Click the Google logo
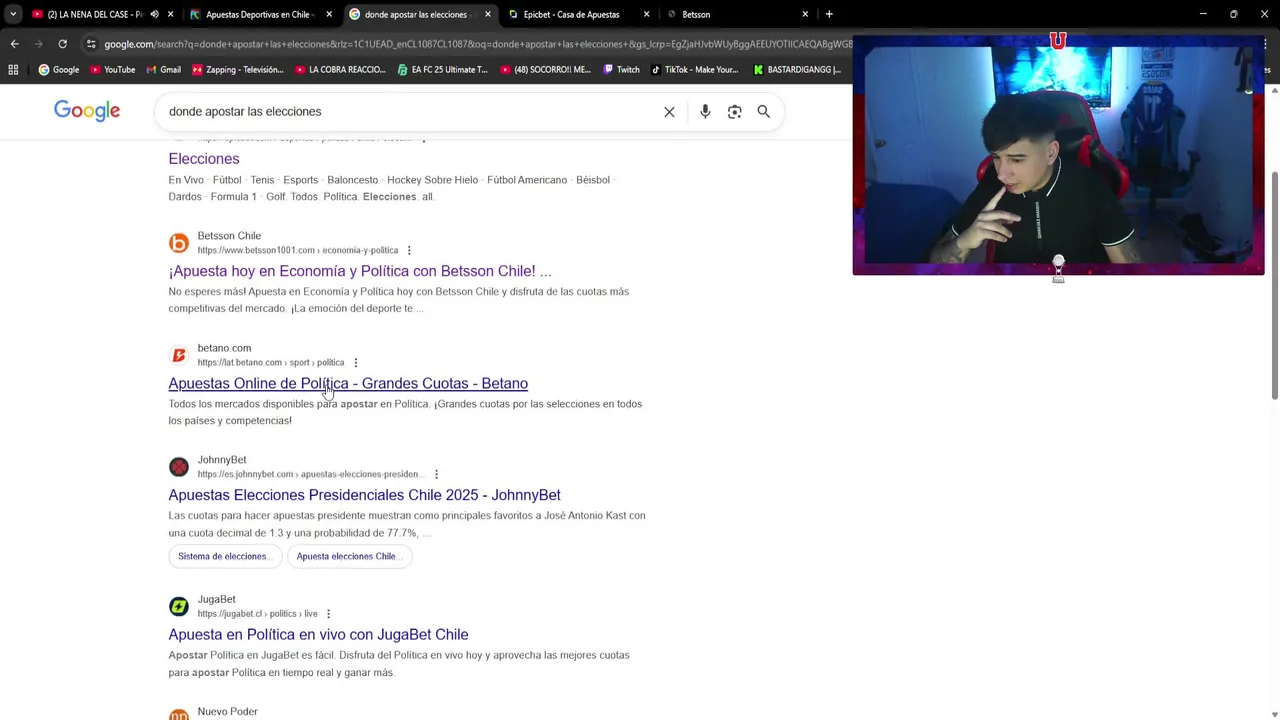Image resolution: width=1280 pixels, height=720 pixels. (x=87, y=111)
